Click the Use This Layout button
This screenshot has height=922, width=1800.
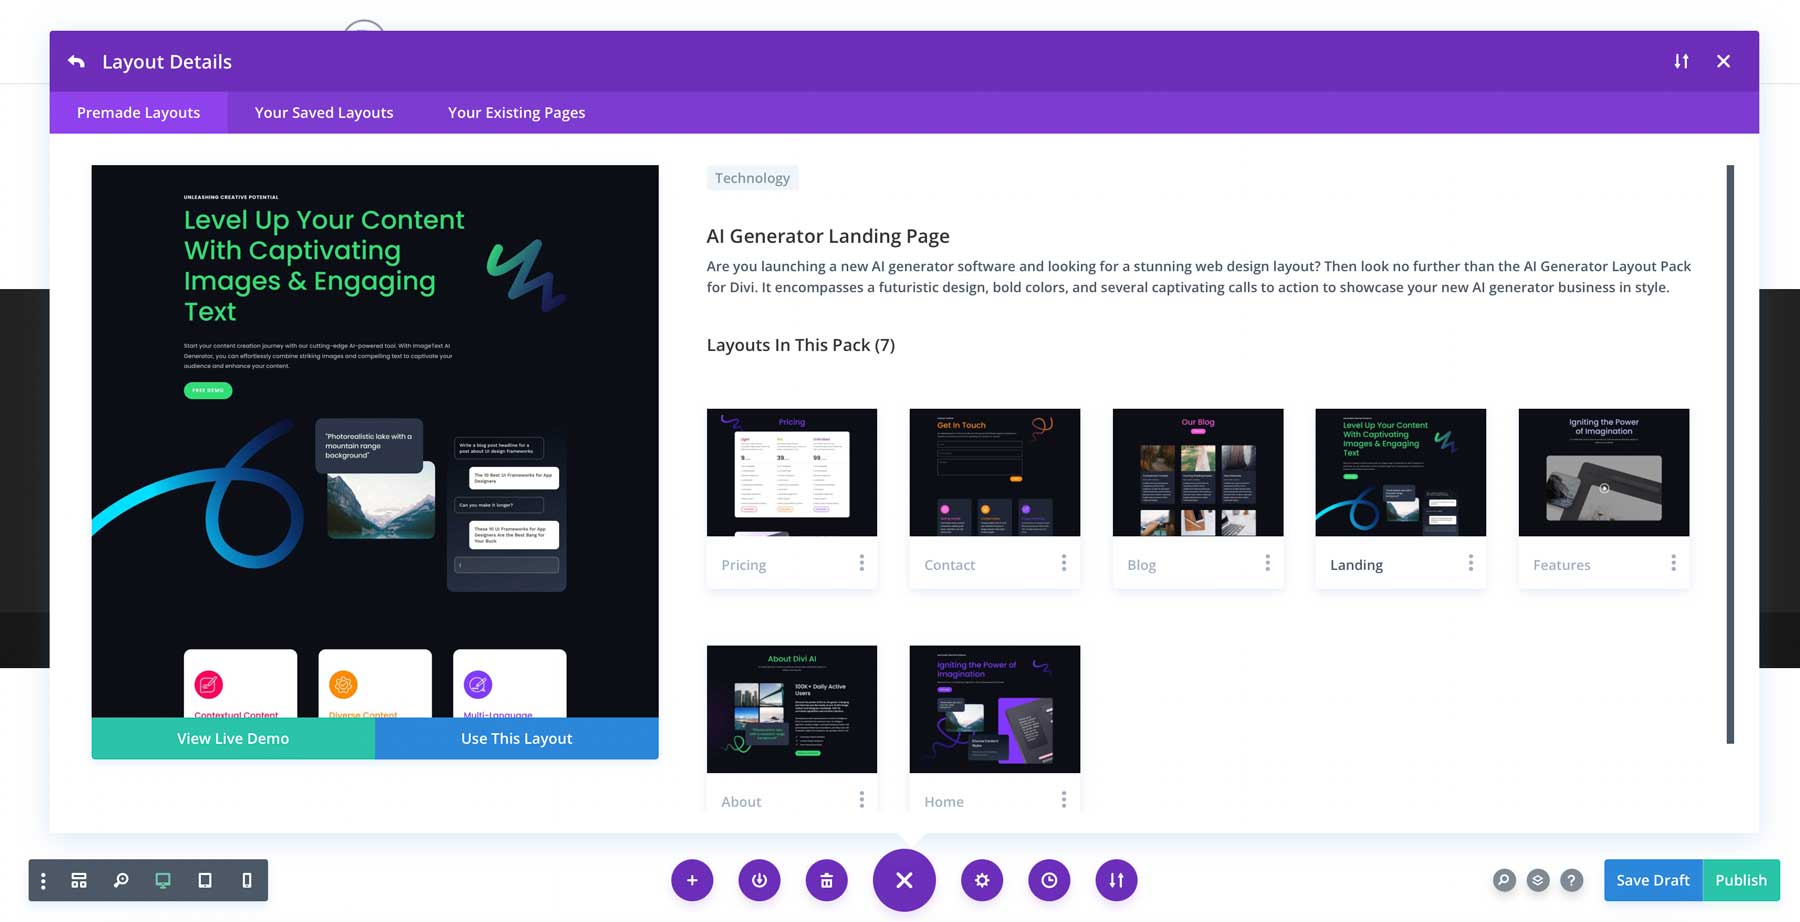pyautogui.click(x=516, y=738)
